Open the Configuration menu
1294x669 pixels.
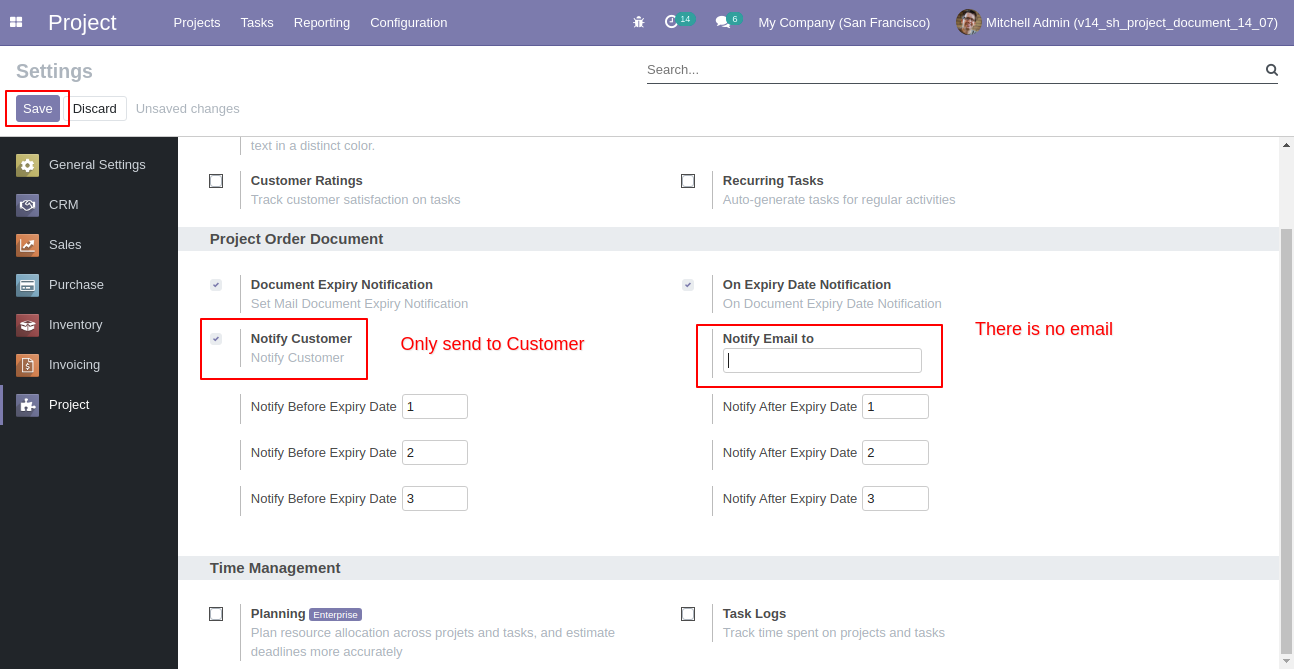[x=409, y=22]
